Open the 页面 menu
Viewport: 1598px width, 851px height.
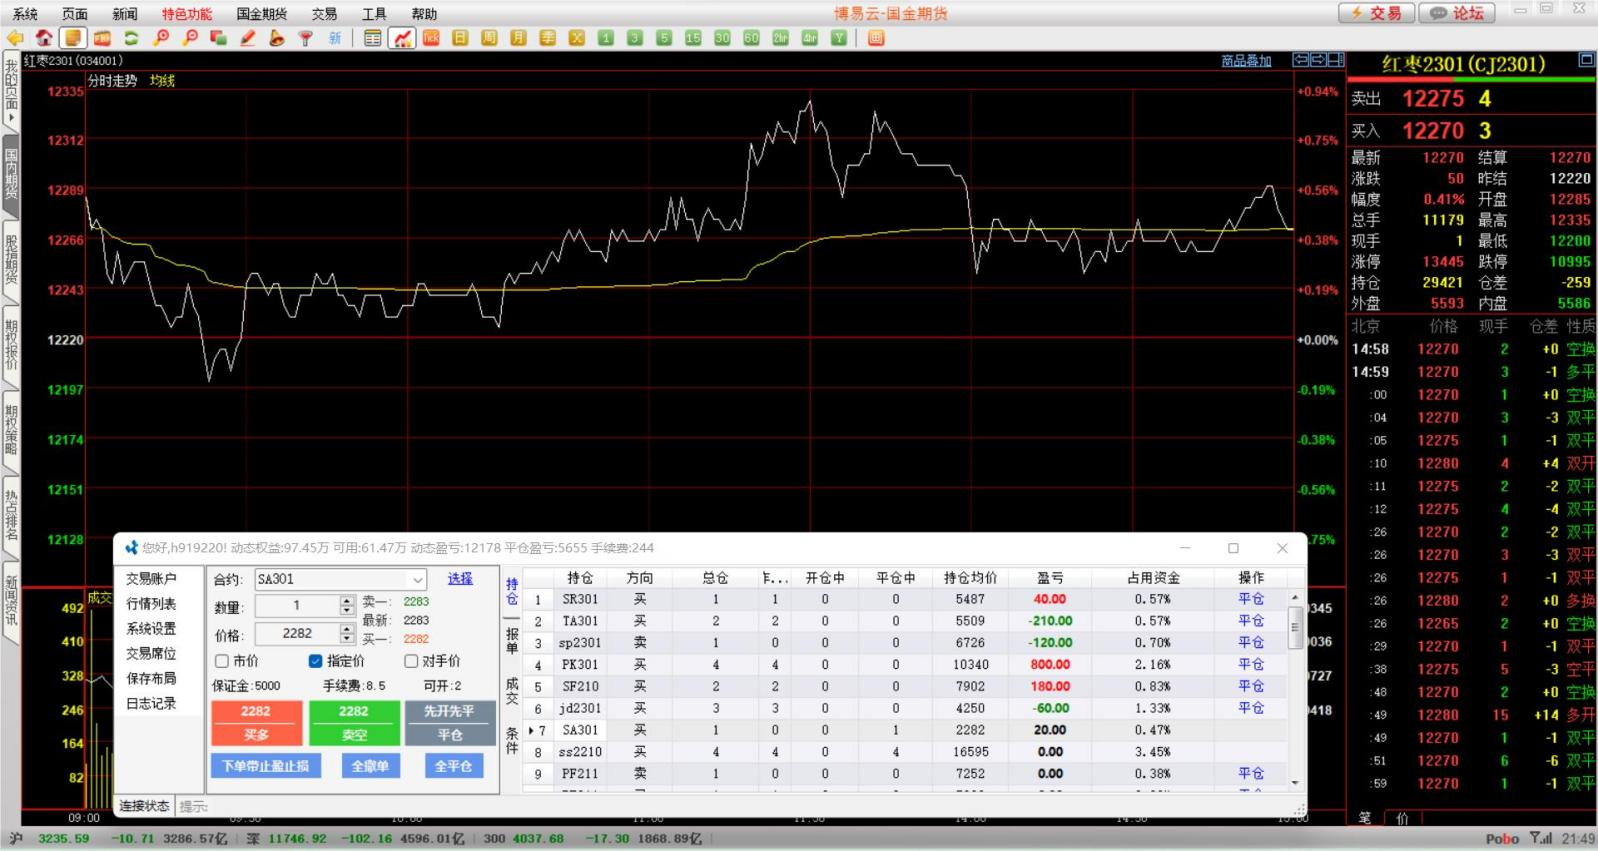(x=75, y=14)
